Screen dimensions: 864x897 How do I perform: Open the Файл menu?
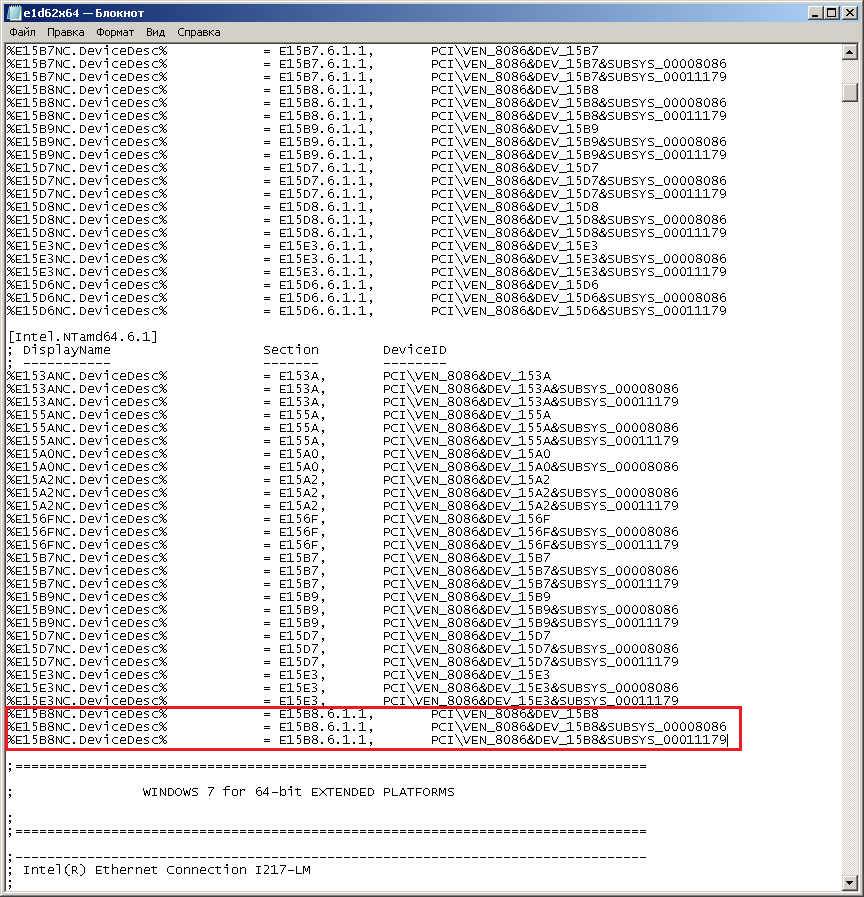[x=22, y=32]
